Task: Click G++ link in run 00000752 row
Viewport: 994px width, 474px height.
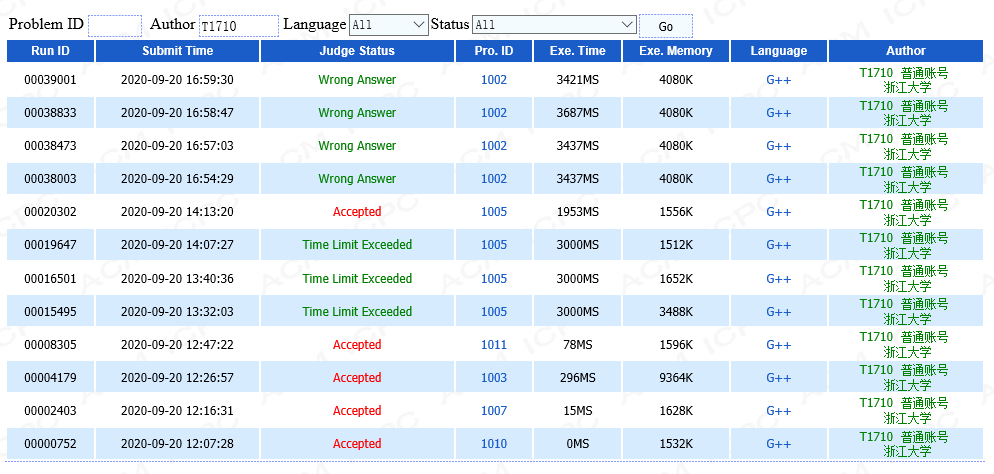Action: pos(778,444)
